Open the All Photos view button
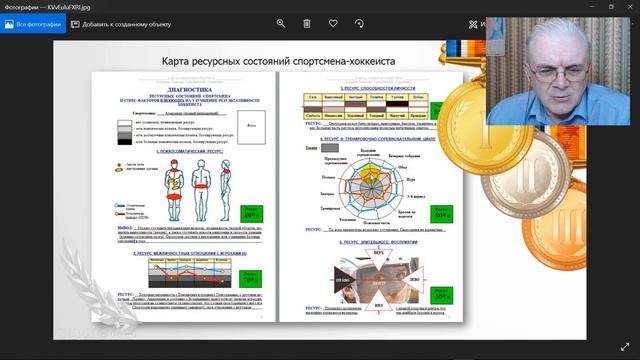 point(33,24)
